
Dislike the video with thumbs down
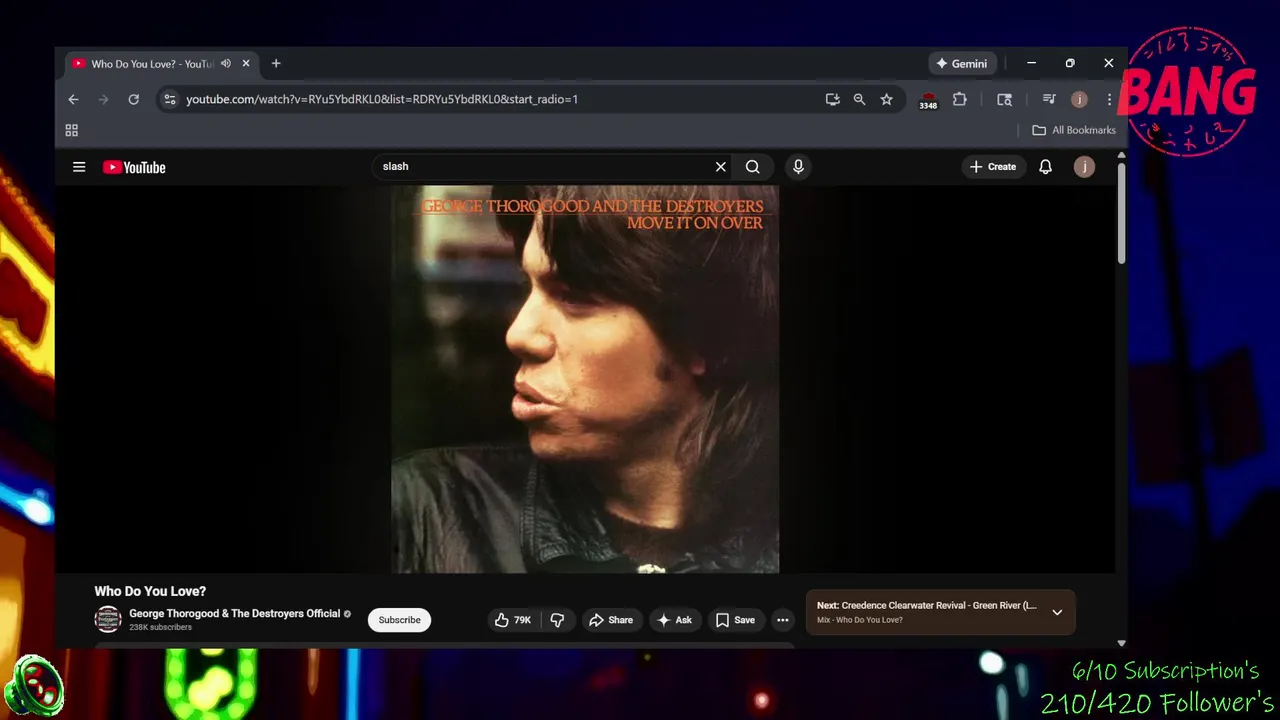point(557,620)
